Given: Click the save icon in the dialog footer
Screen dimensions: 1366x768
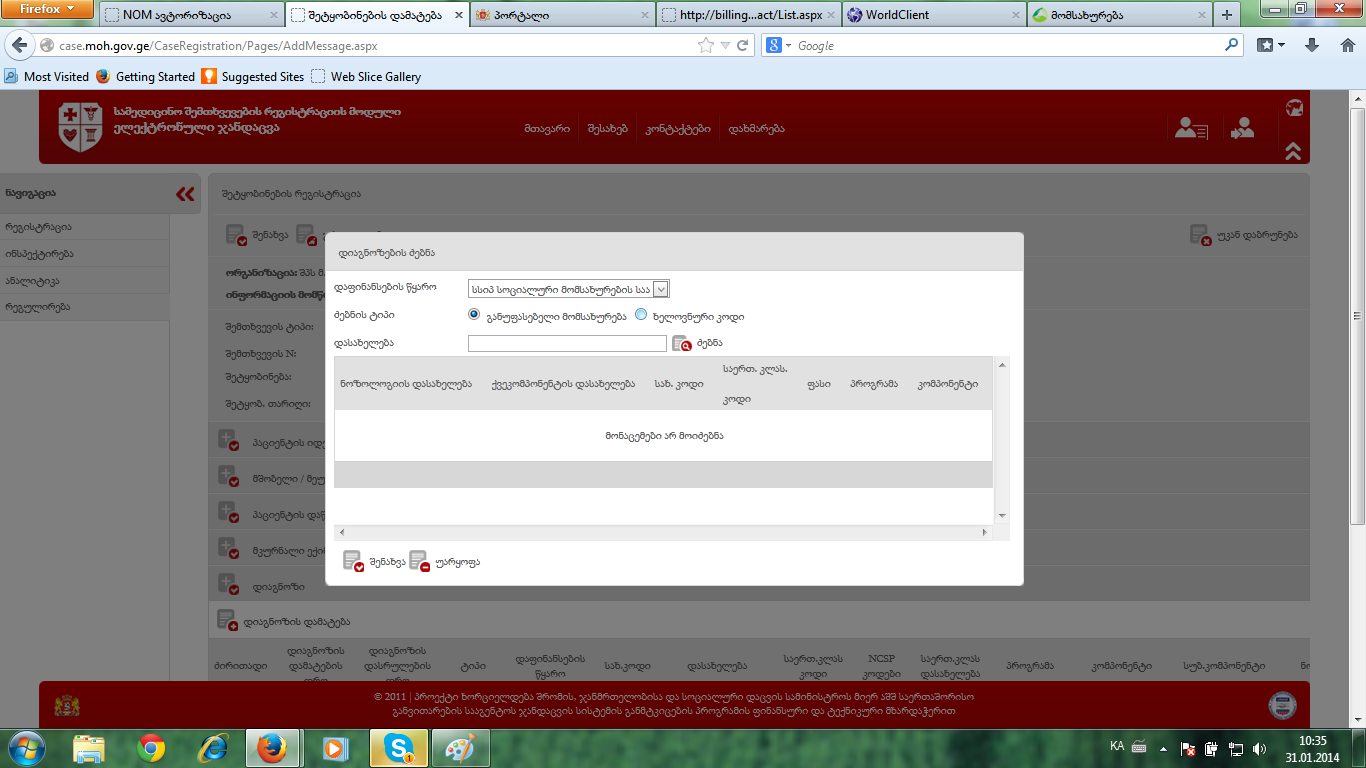Looking at the screenshot, I should (352, 561).
